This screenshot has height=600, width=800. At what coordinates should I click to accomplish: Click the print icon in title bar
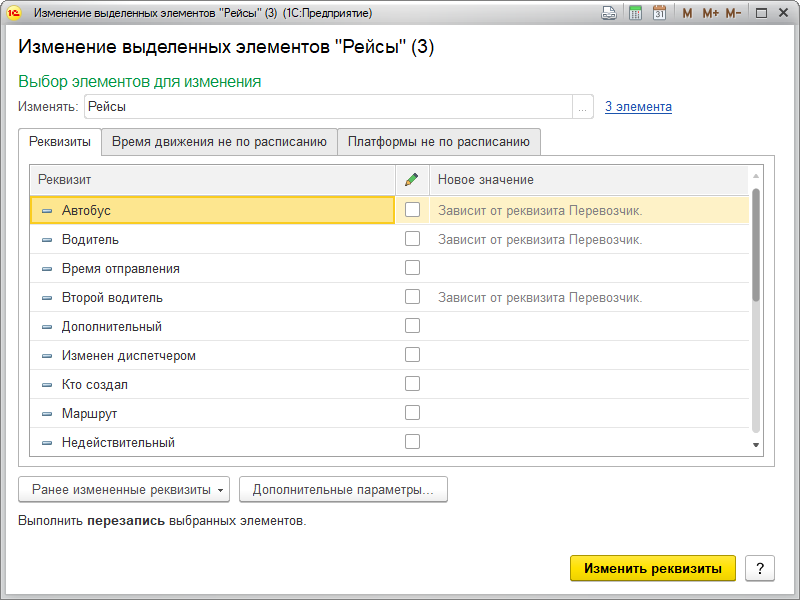click(x=608, y=14)
